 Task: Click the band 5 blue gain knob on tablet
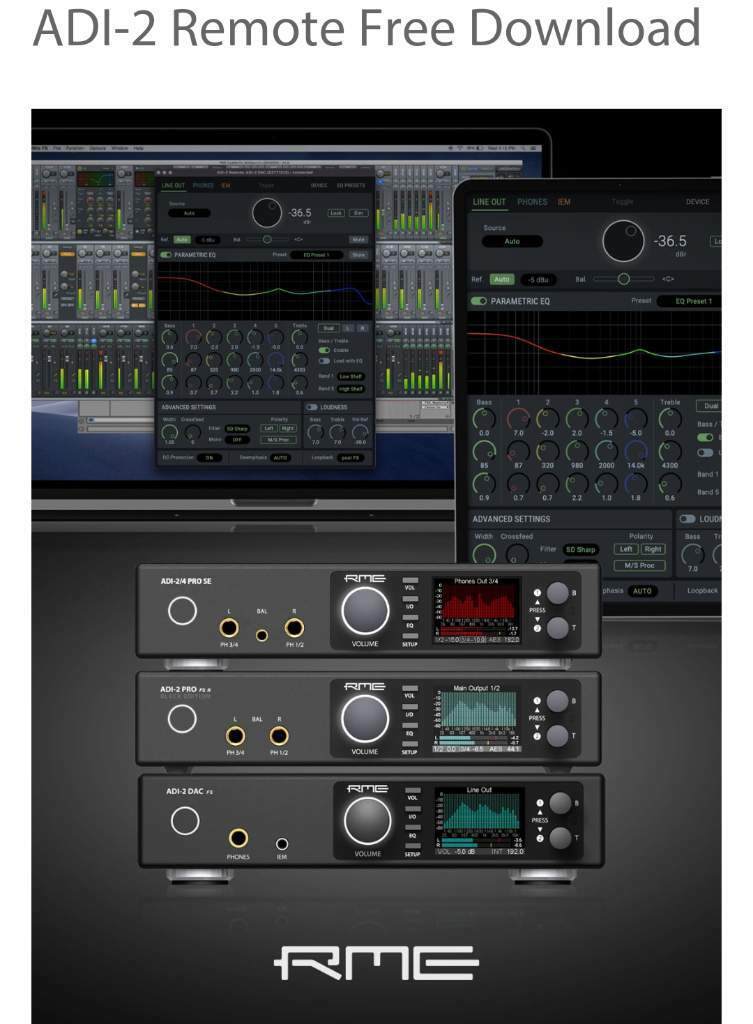point(635,419)
